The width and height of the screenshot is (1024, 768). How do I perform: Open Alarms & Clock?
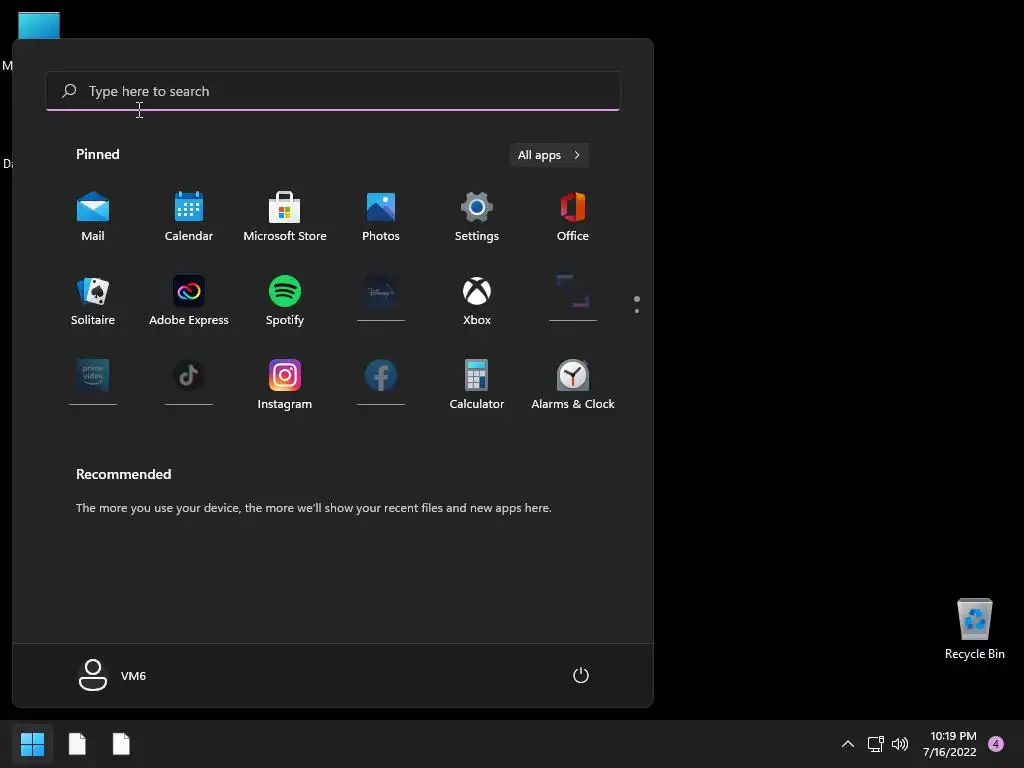573,385
